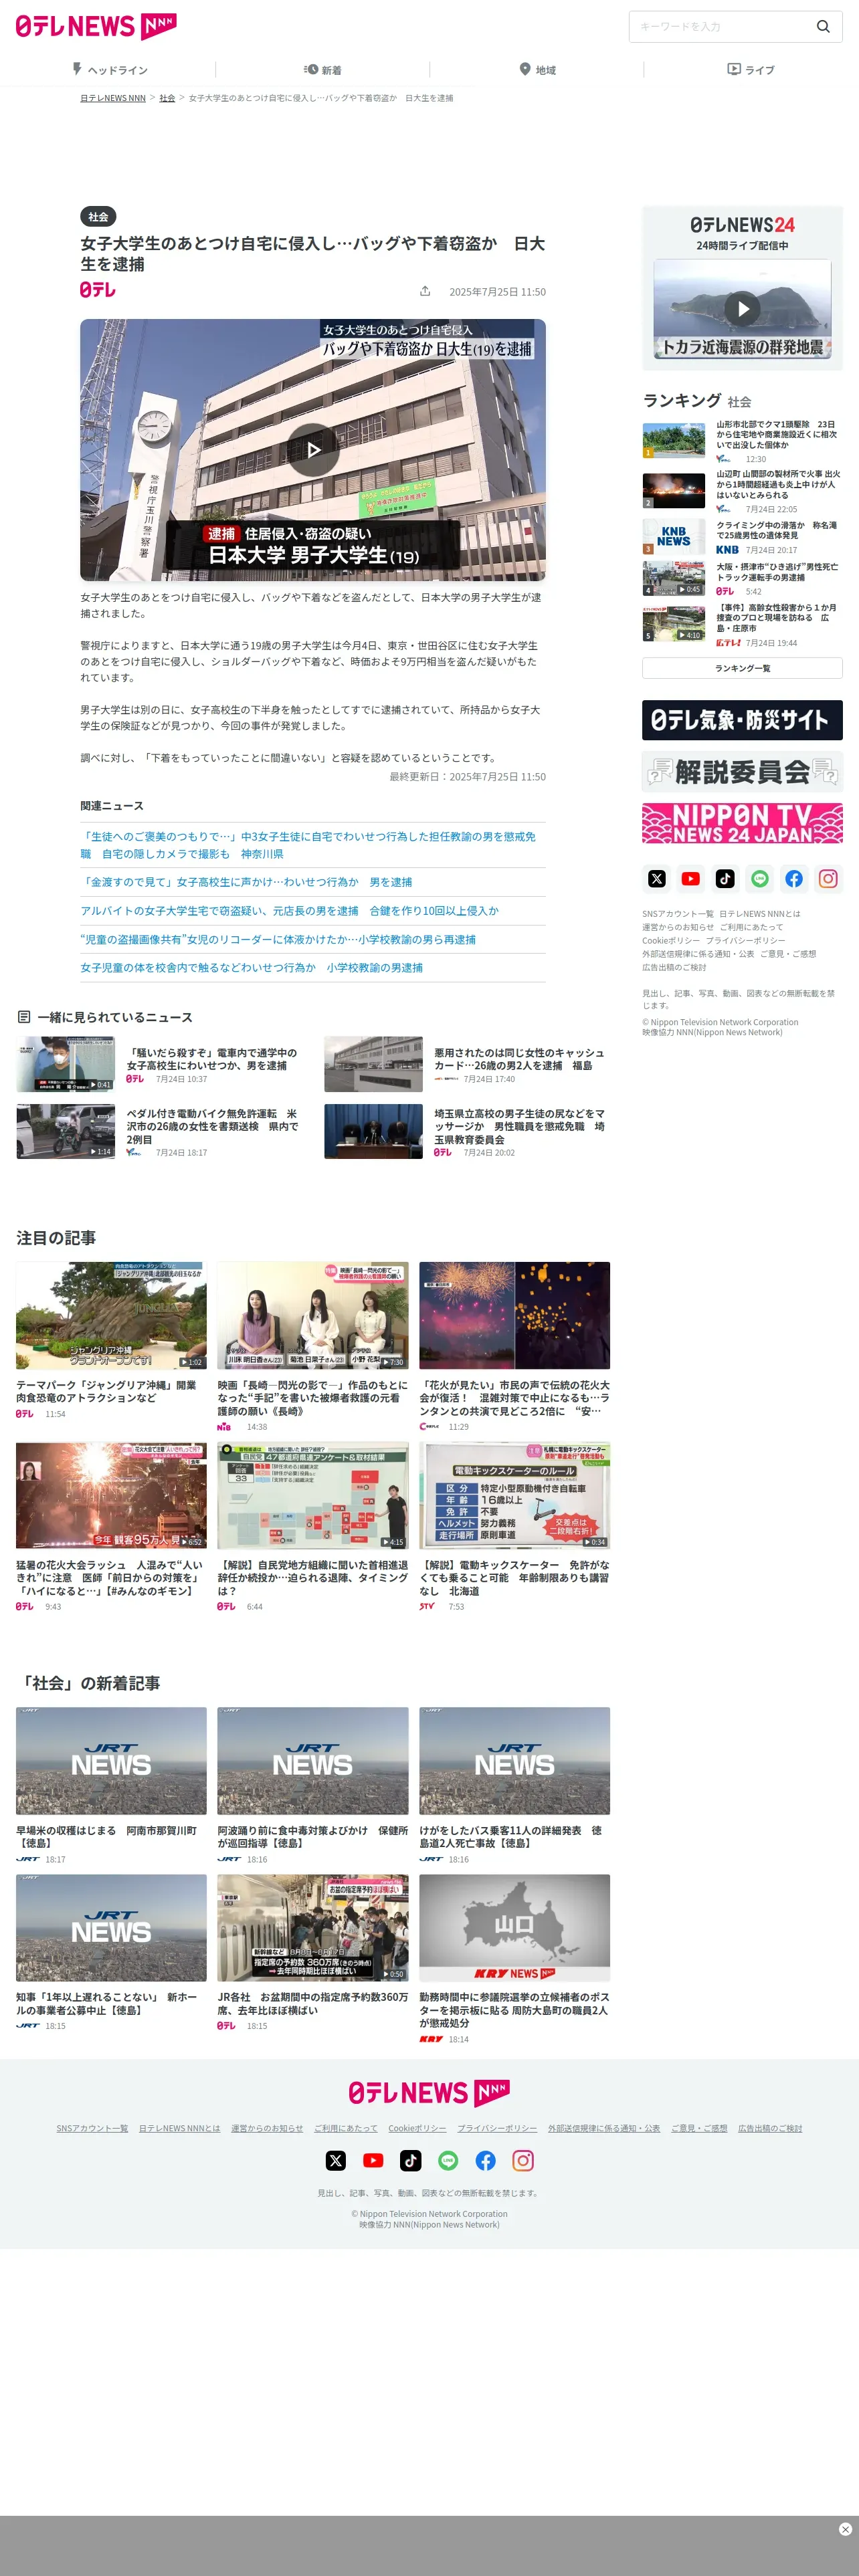
Task: Open ジャングリア沖縄 featured article thumbnail
Action: coord(111,1315)
